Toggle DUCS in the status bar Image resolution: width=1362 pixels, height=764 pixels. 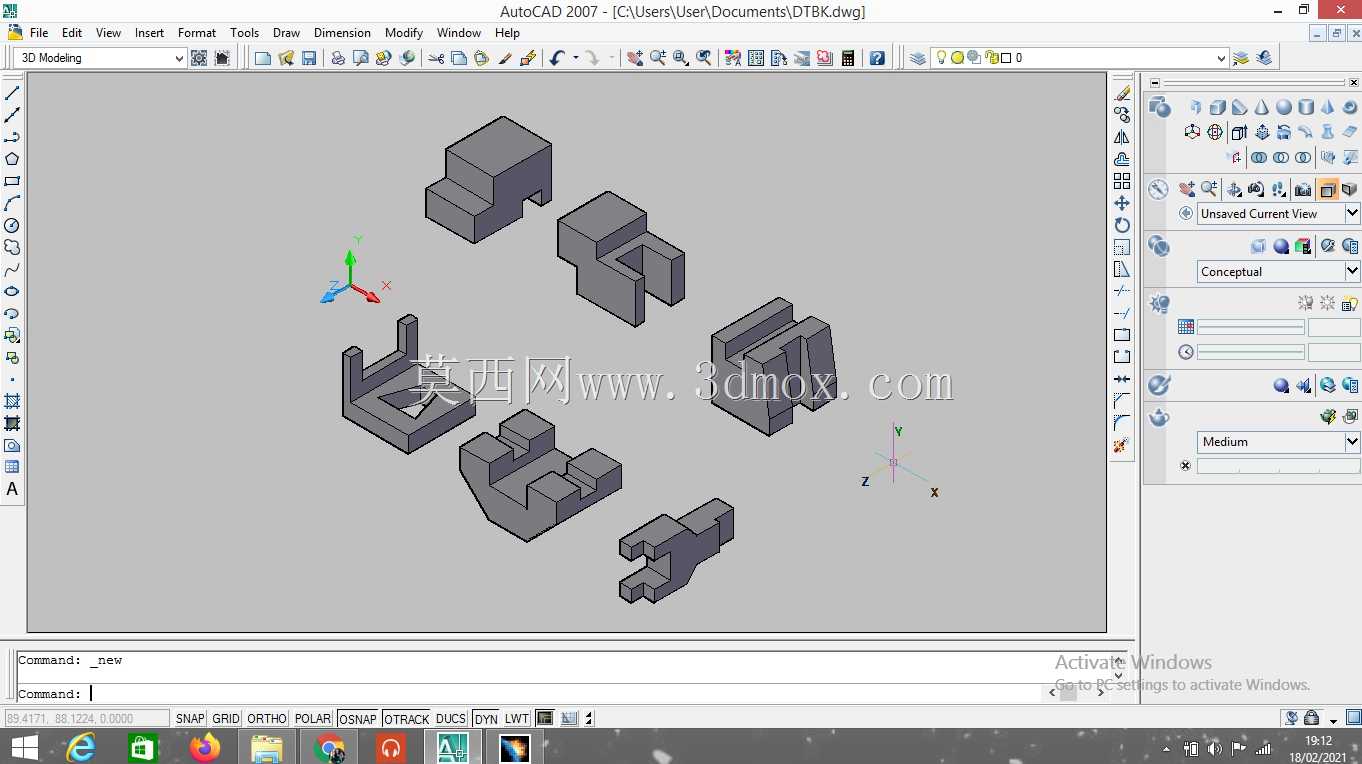[451, 718]
